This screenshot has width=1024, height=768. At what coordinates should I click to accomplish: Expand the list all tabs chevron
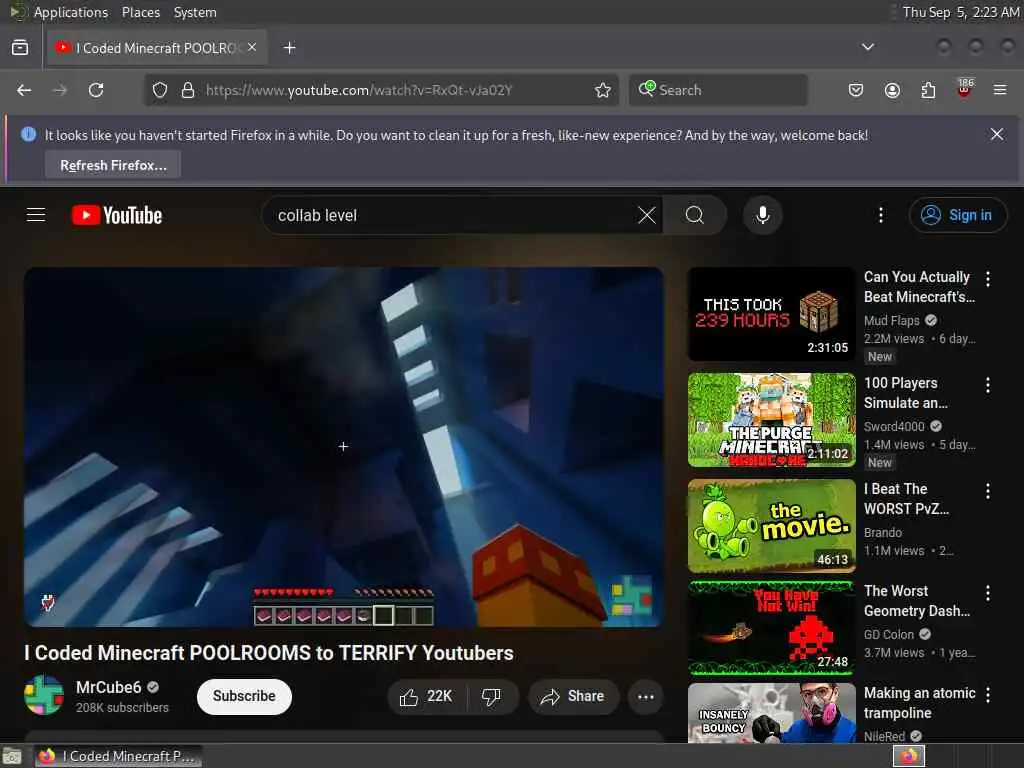pos(867,47)
